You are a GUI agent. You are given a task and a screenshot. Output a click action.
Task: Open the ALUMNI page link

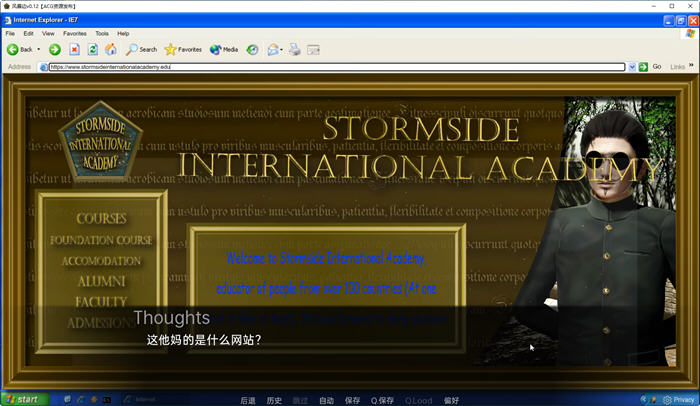click(102, 281)
